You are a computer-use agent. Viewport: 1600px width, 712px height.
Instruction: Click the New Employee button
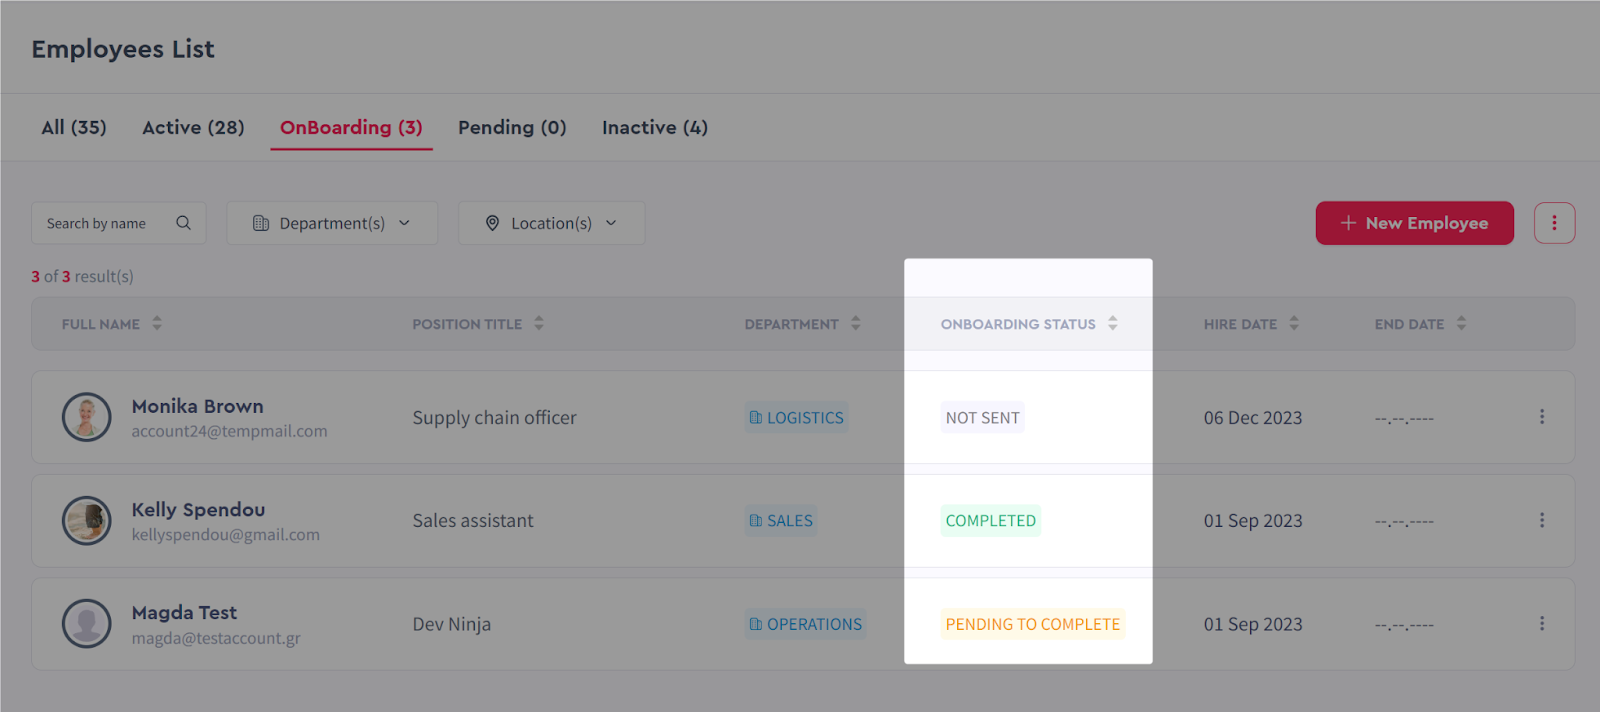click(1414, 223)
